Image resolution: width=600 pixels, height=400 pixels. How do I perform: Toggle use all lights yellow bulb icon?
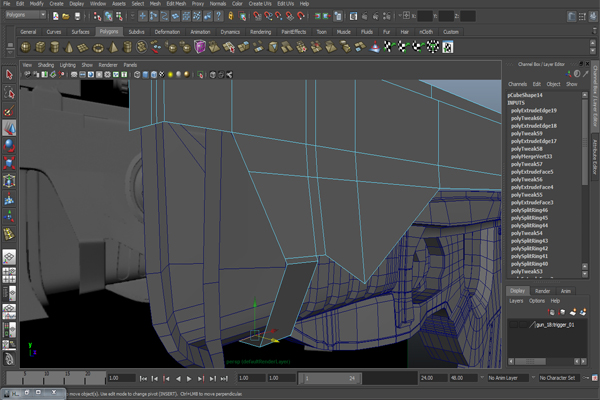point(170,75)
